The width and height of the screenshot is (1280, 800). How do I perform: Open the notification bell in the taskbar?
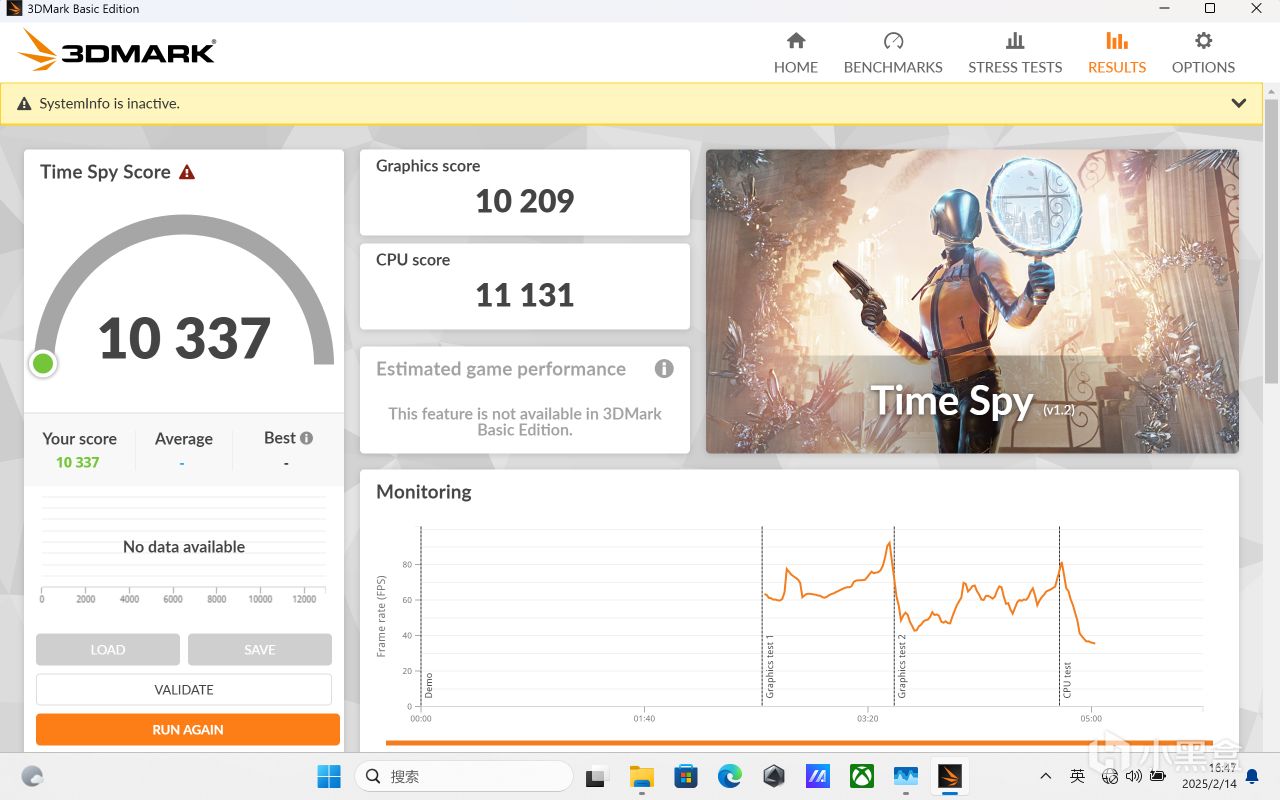1252,776
